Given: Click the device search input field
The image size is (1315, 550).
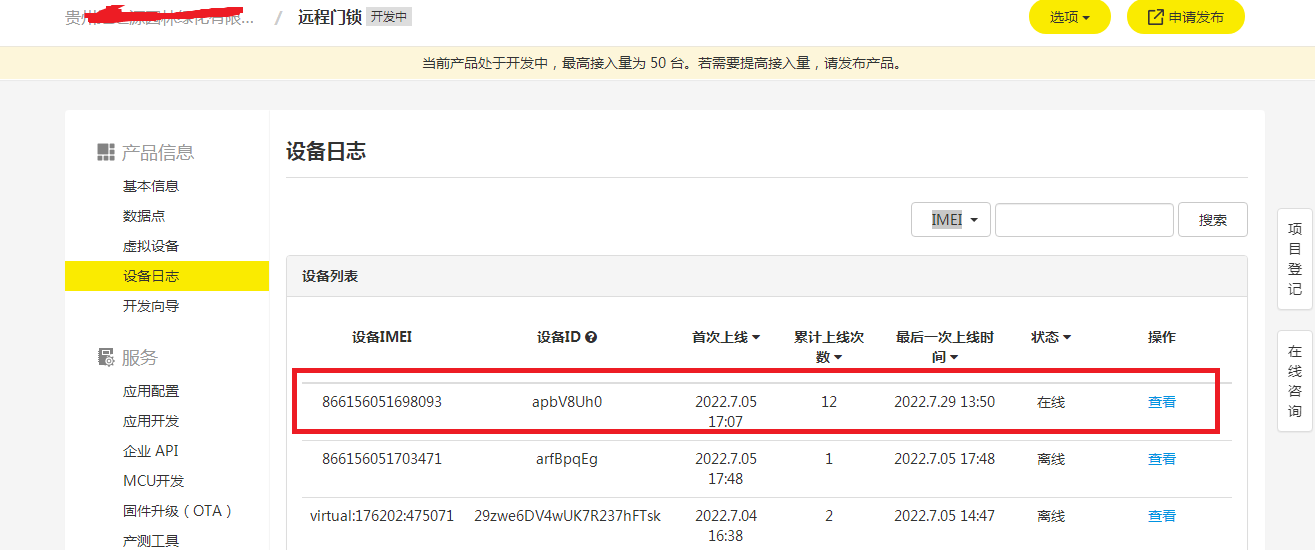Looking at the screenshot, I should coord(1084,220).
